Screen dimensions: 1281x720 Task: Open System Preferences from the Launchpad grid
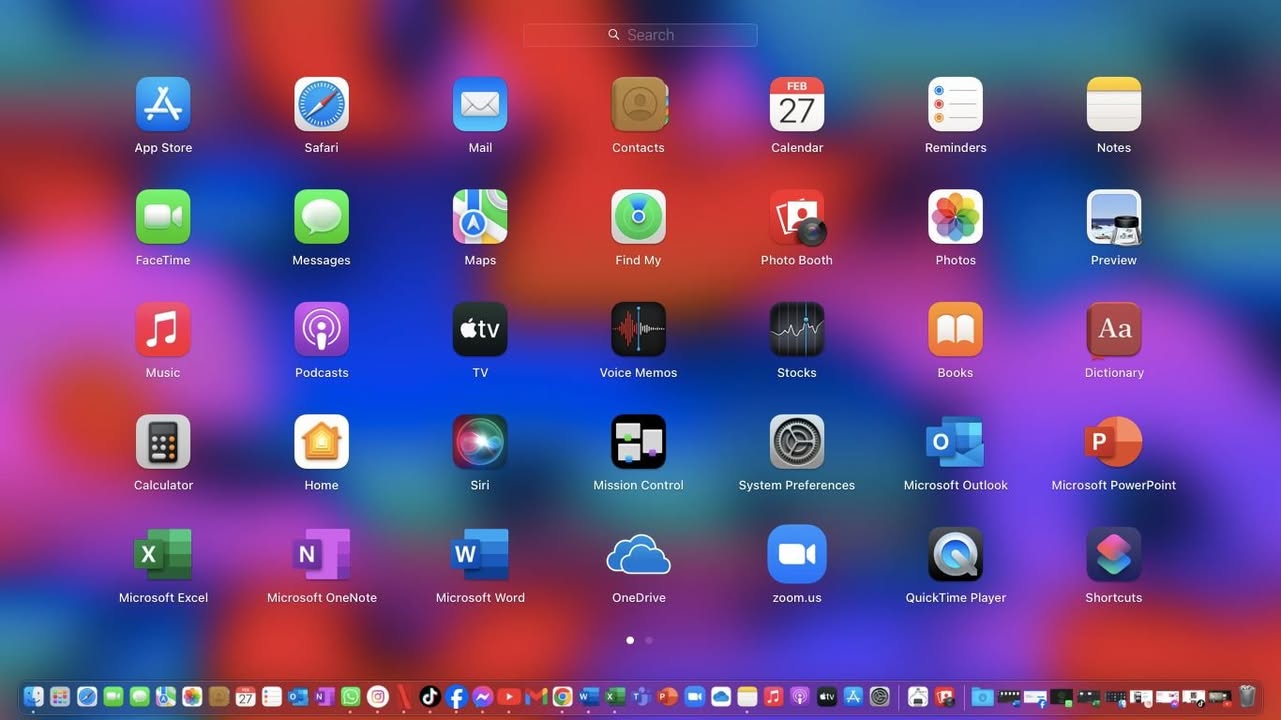[x=797, y=442]
